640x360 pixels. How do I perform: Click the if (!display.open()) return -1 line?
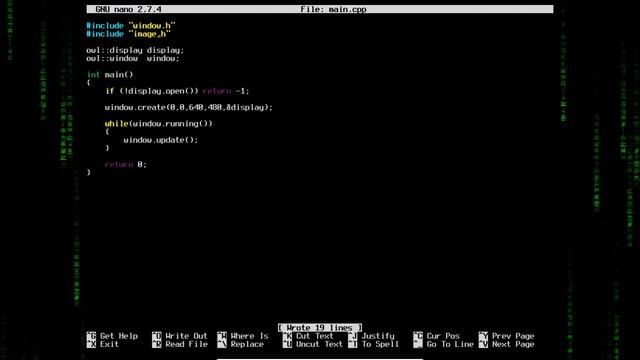click(x=177, y=91)
